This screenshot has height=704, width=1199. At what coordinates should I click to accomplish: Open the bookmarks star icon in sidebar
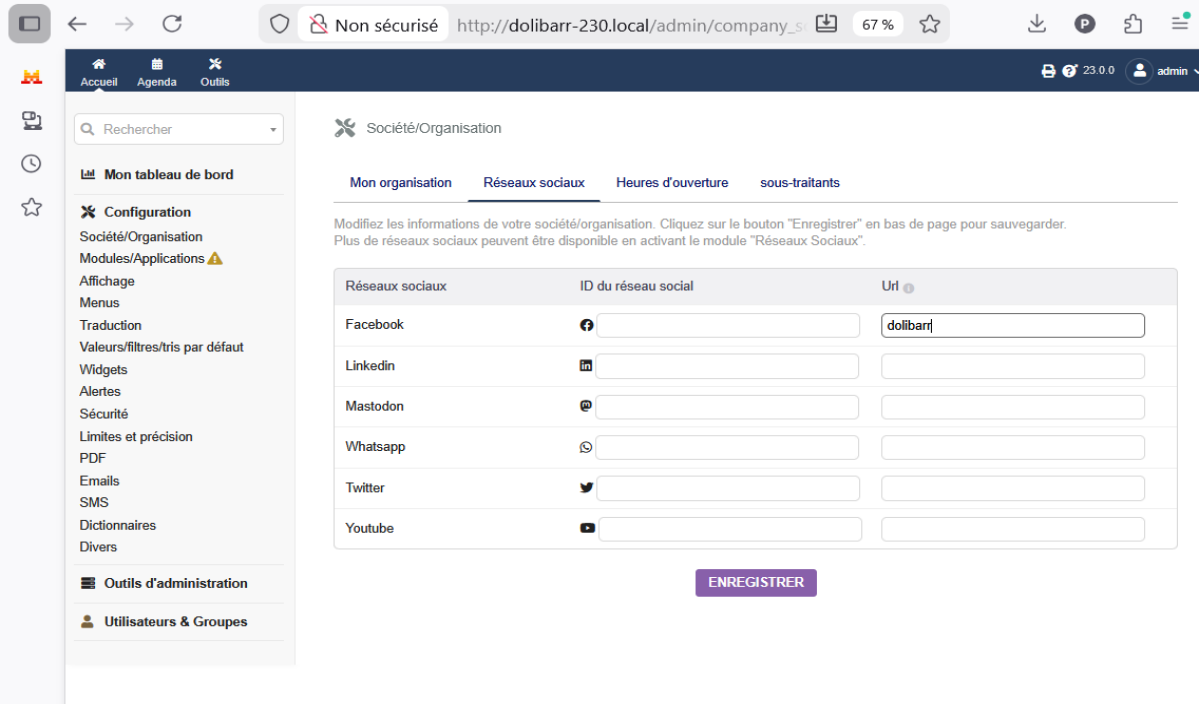point(31,207)
